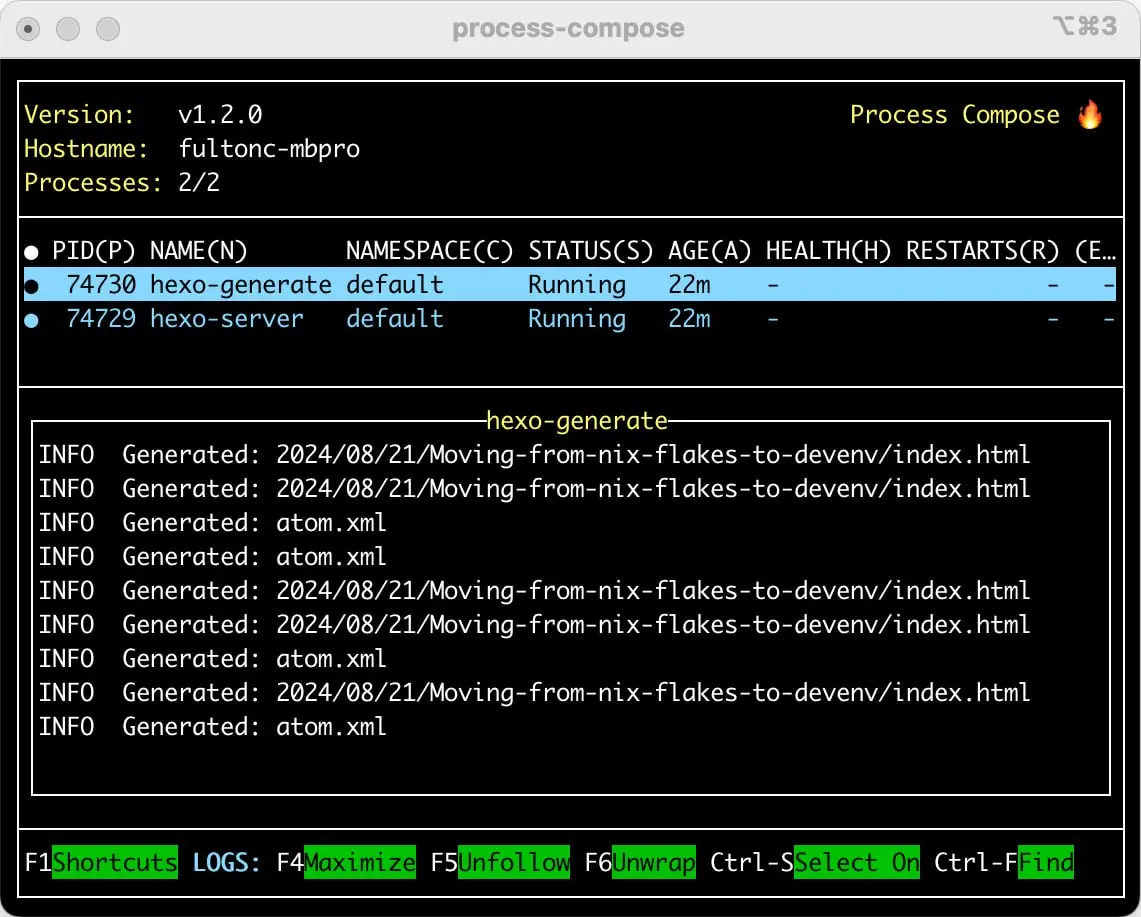Image resolution: width=1141 pixels, height=917 pixels.
Task: Sort by the NAME(N) column header
Action: (199, 251)
